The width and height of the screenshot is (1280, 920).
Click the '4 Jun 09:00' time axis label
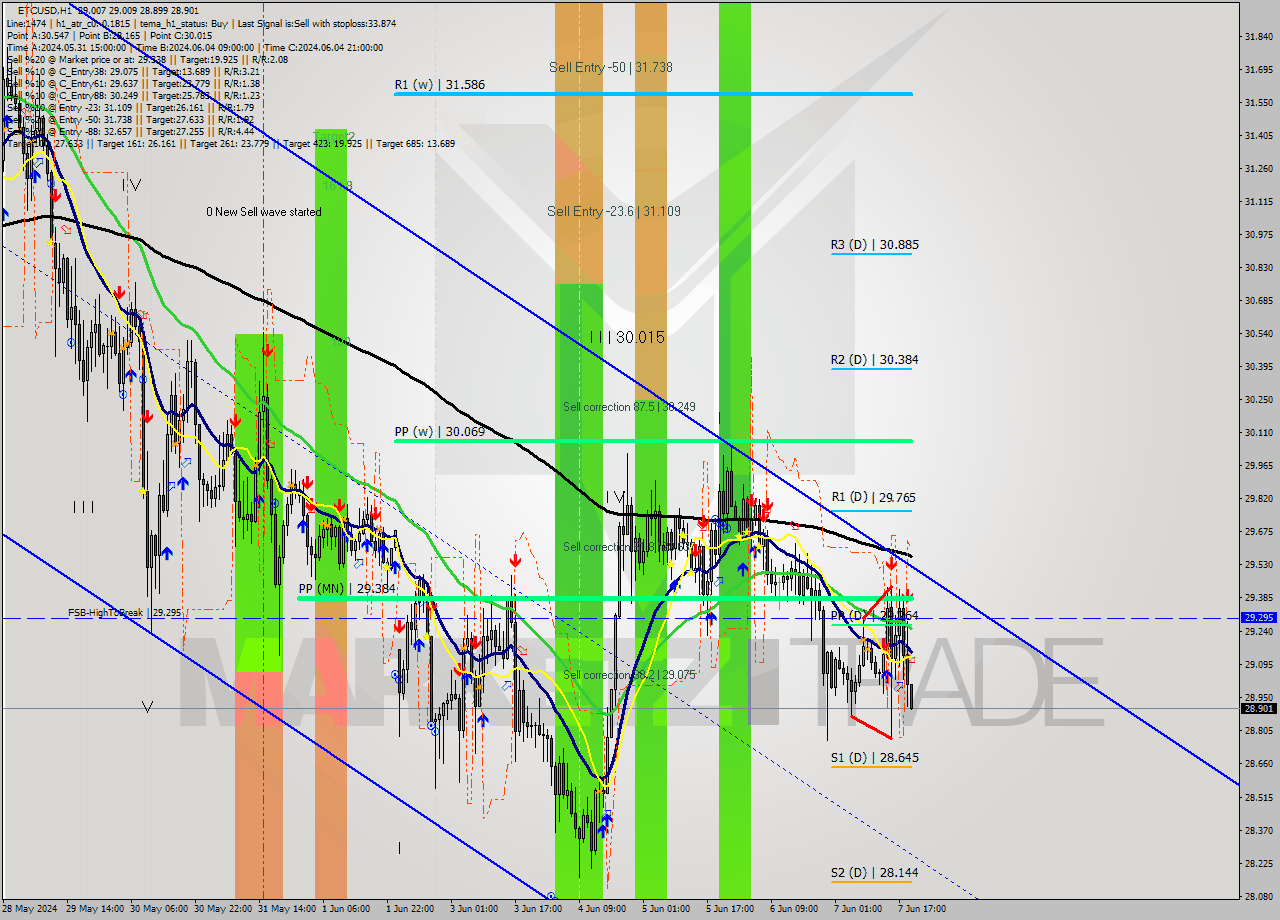(x=602, y=909)
